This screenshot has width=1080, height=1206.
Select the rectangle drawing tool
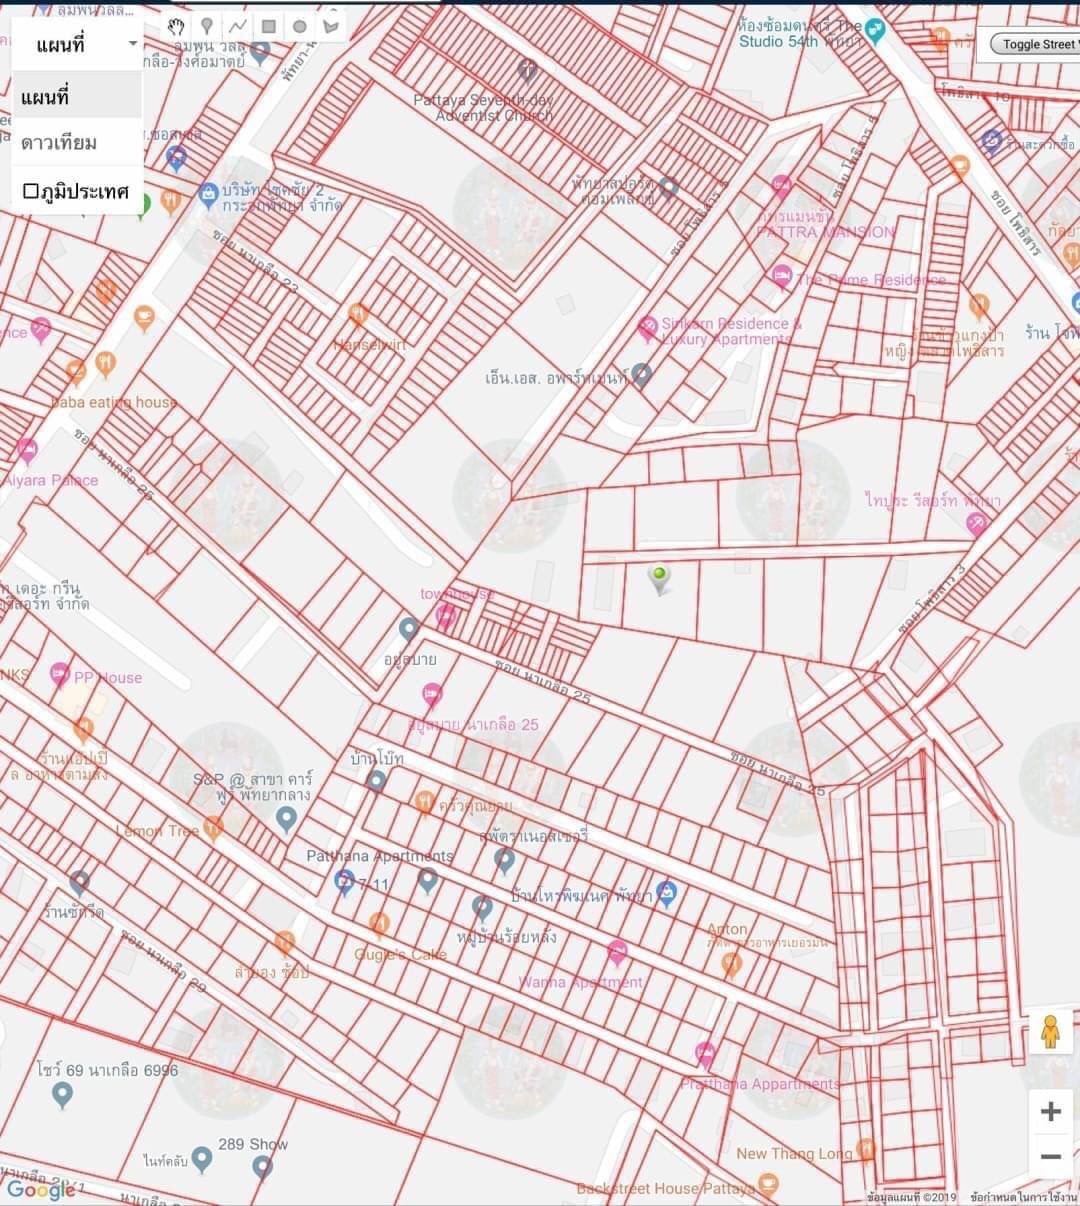tap(269, 26)
